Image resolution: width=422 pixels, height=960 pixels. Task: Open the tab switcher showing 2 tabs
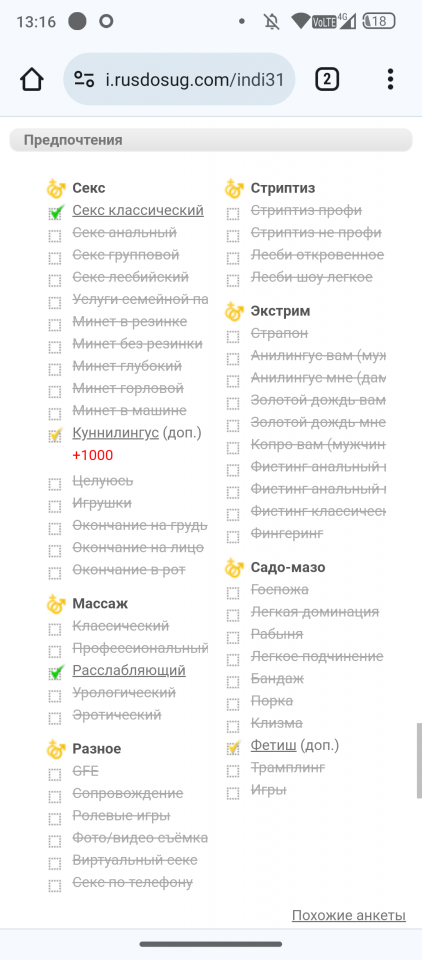coord(327,79)
